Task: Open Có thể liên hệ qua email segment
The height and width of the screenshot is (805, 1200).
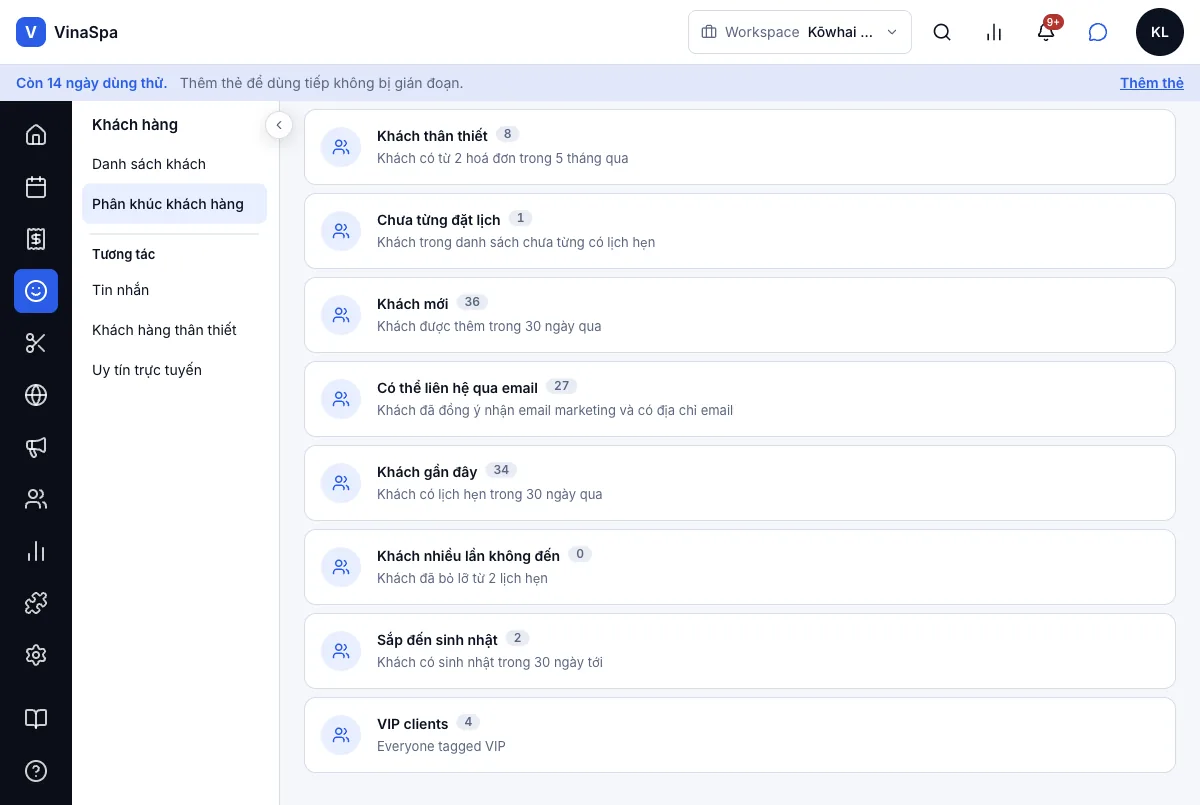Action: pos(740,399)
